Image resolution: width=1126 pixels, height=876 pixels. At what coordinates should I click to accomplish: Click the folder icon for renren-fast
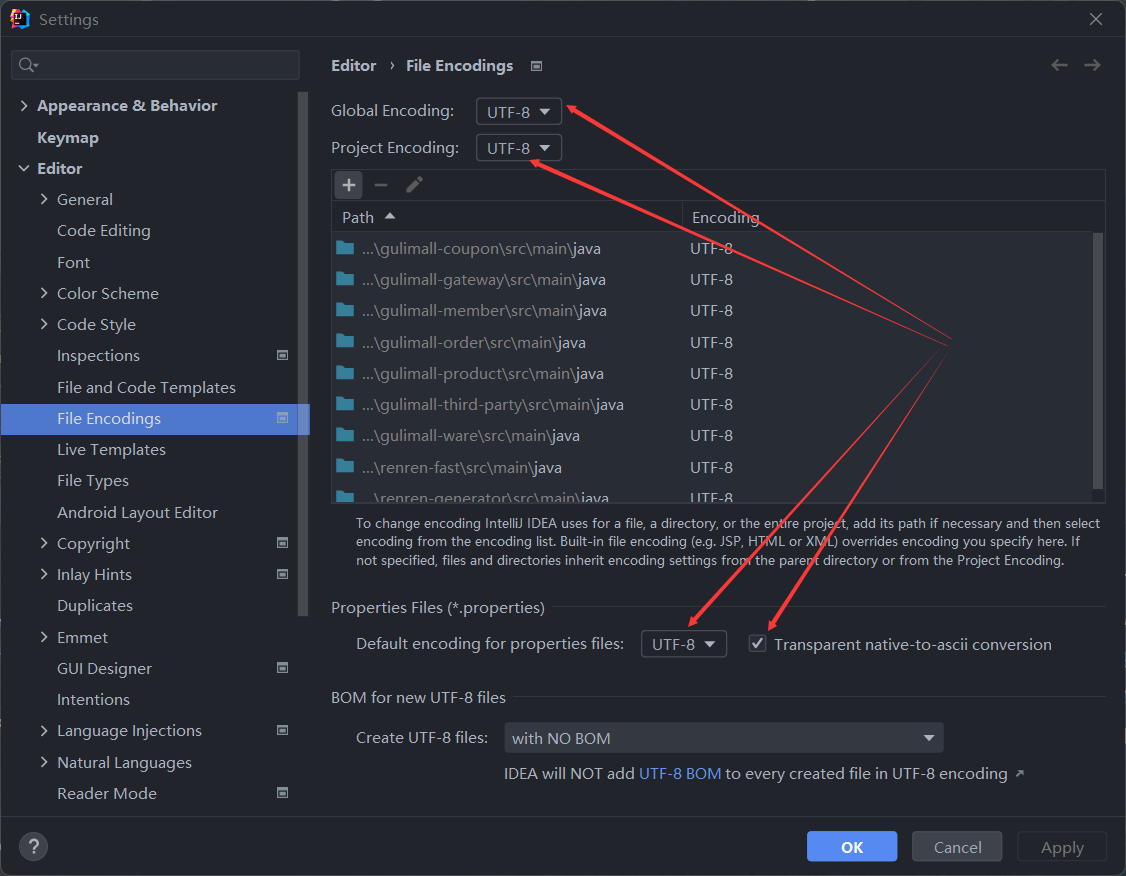(x=345, y=466)
